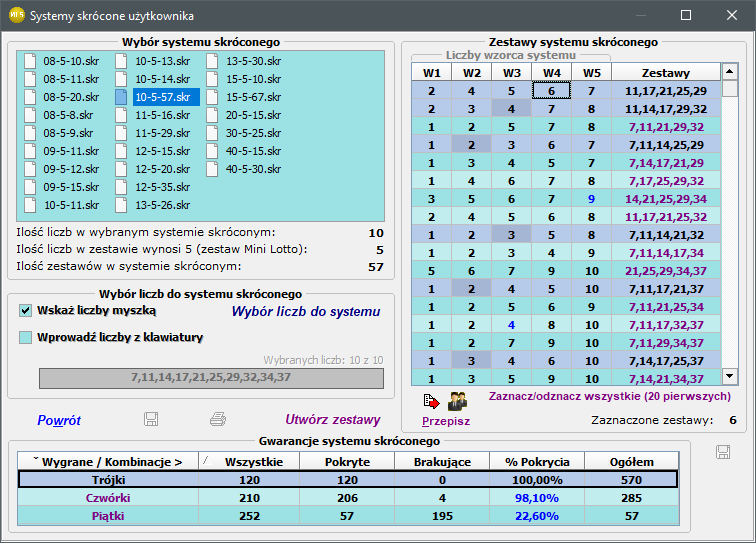Click the save diskette icon beside Powrót
Viewport: 756px width, 543px height.
(x=151, y=419)
